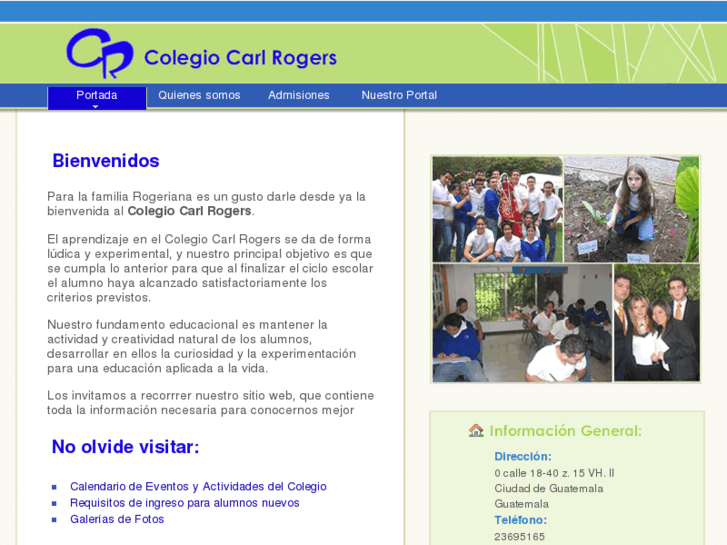Open the Quienes somos menu item
Viewport: 727px width, 545px height.
click(x=199, y=95)
